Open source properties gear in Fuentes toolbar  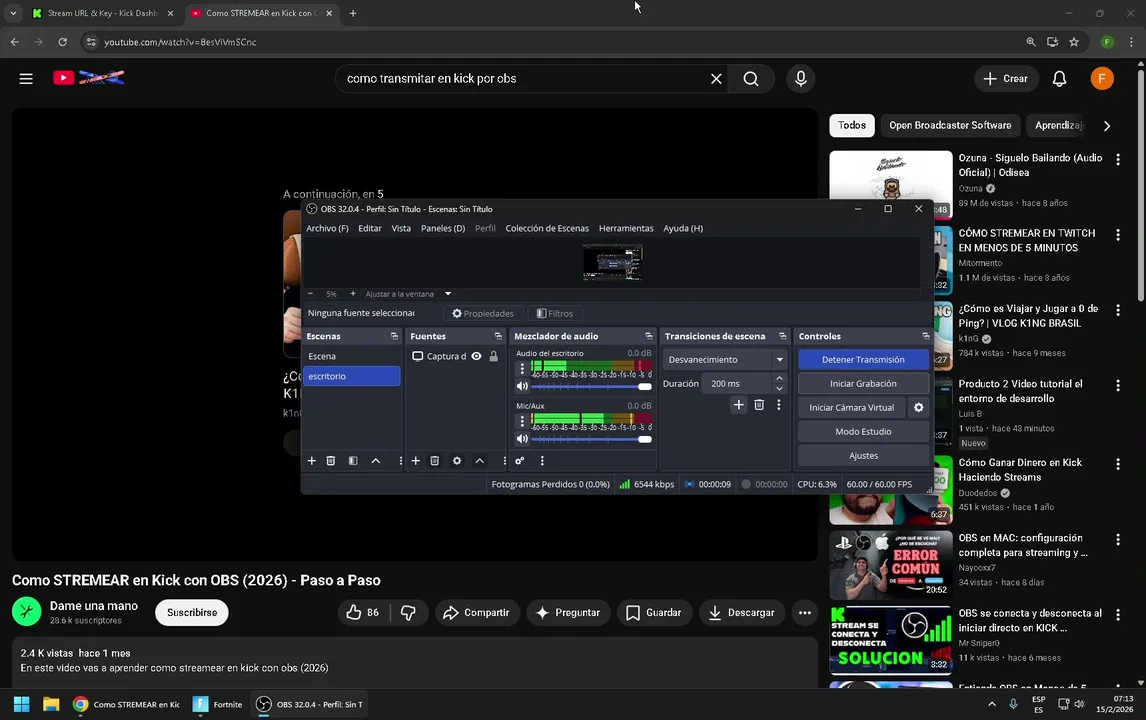457,461
